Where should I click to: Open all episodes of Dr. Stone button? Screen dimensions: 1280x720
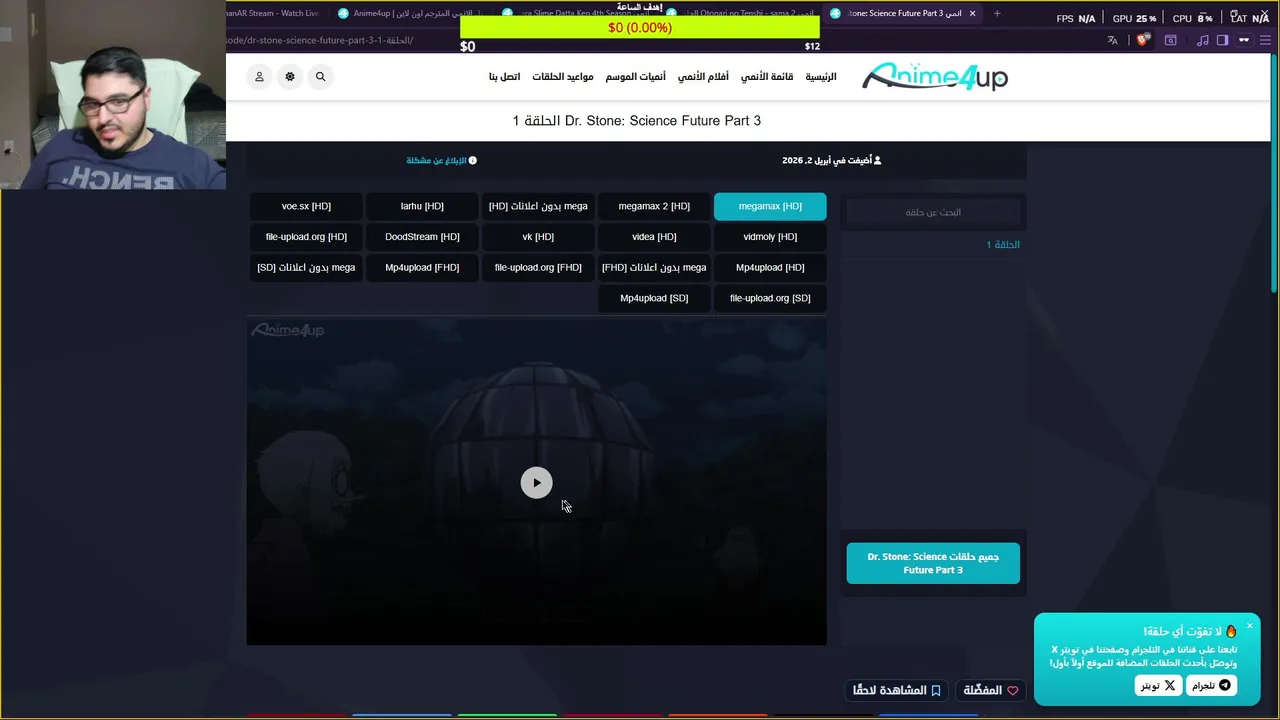[x=933, y=563]
